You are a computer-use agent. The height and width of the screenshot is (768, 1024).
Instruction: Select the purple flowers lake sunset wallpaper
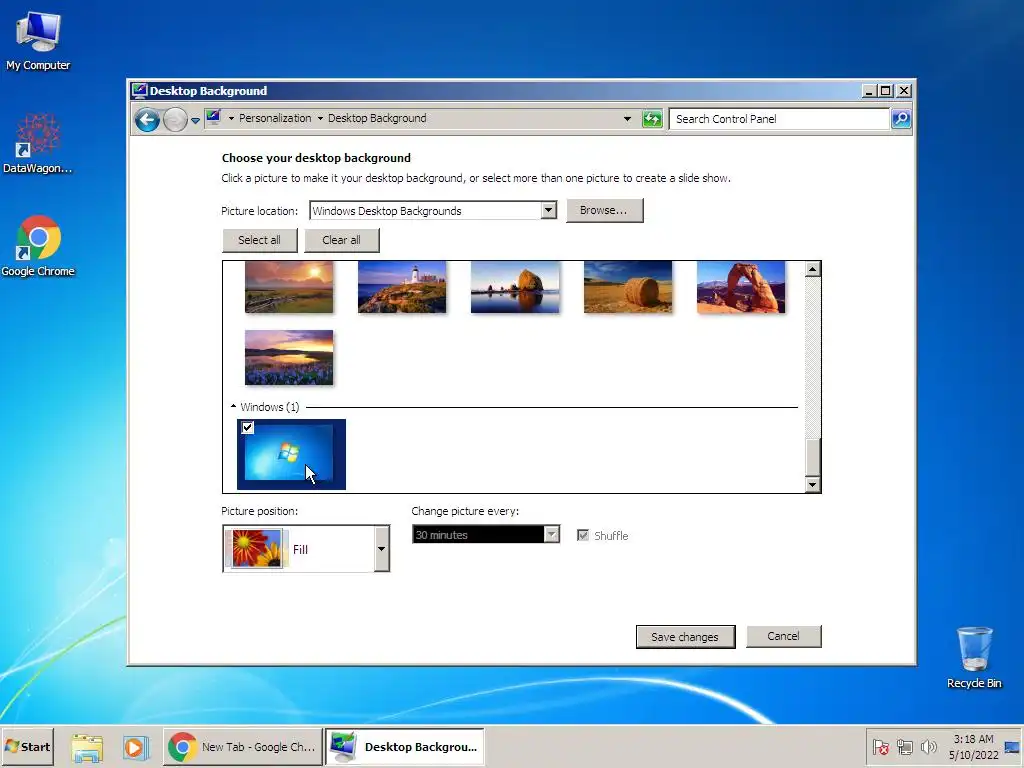(289, 357)
